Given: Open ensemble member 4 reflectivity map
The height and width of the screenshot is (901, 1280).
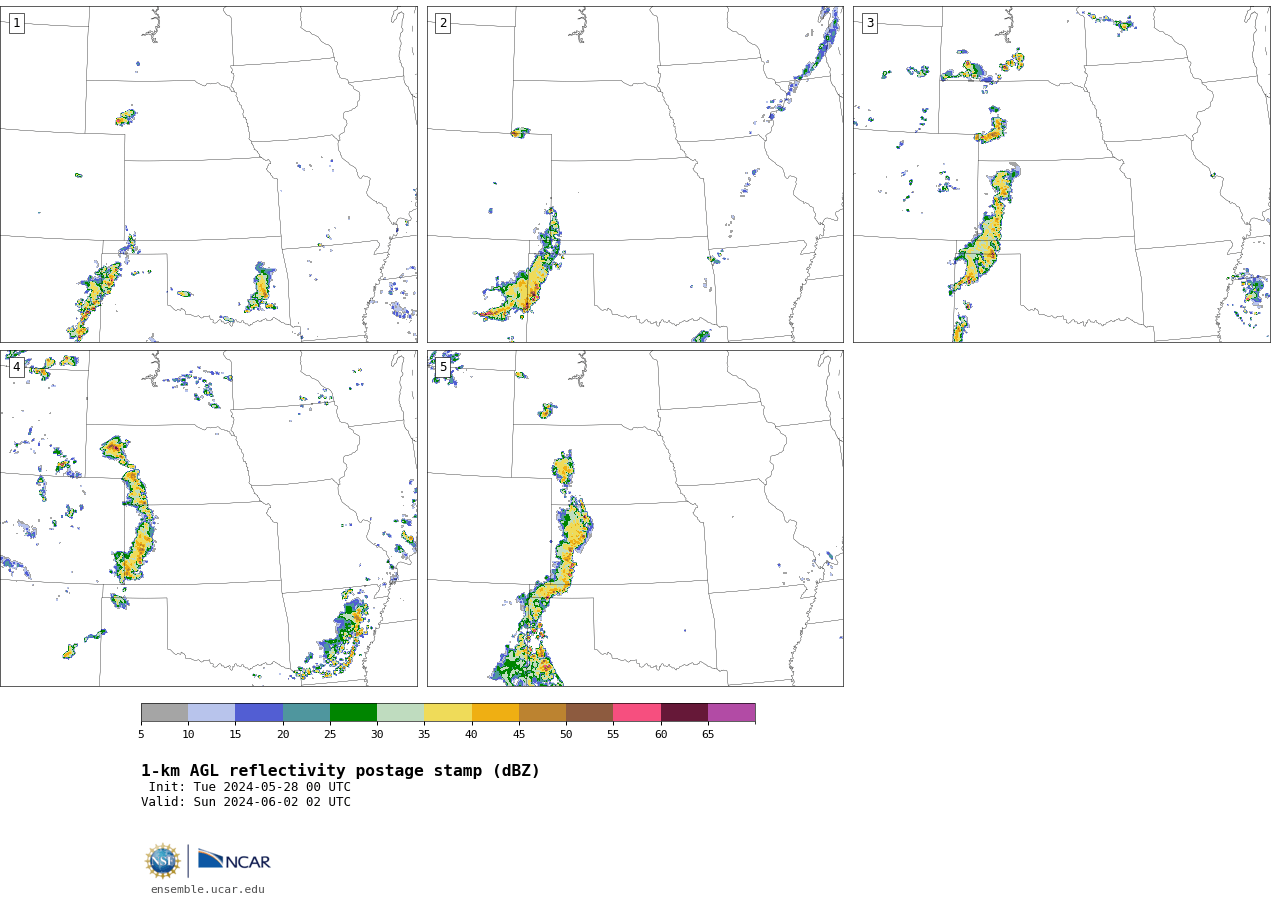Looking at the screenshot, I should pyautogui.click(x=208, y=518).
